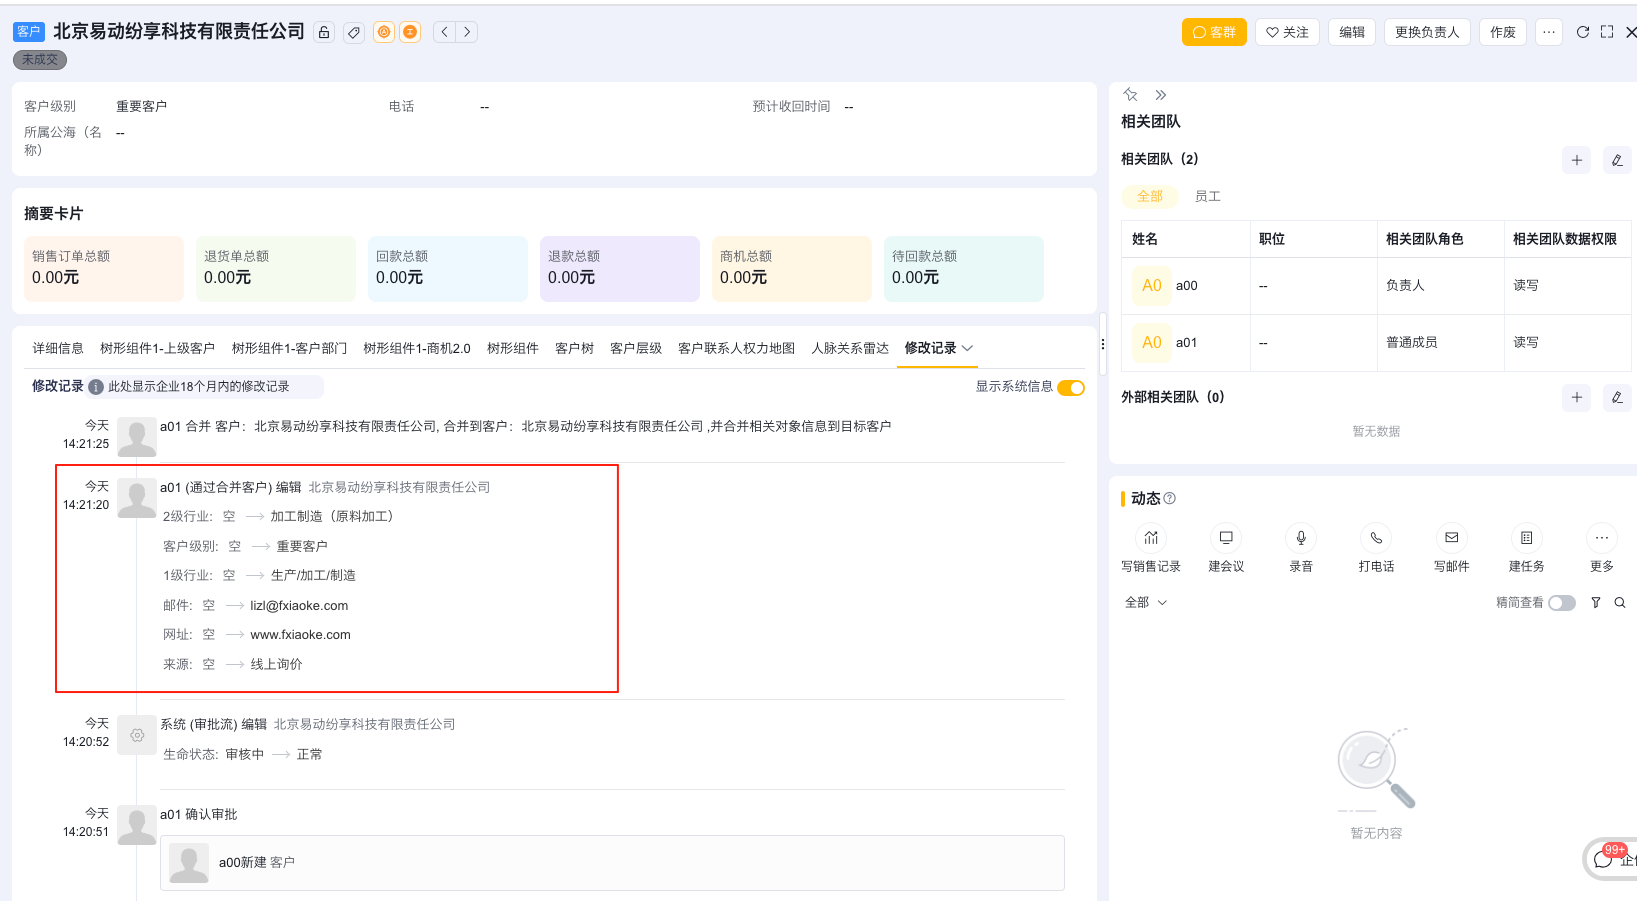Click the yellow 客群 button
Viewport: 1637px width, 901px height.
1213,31
